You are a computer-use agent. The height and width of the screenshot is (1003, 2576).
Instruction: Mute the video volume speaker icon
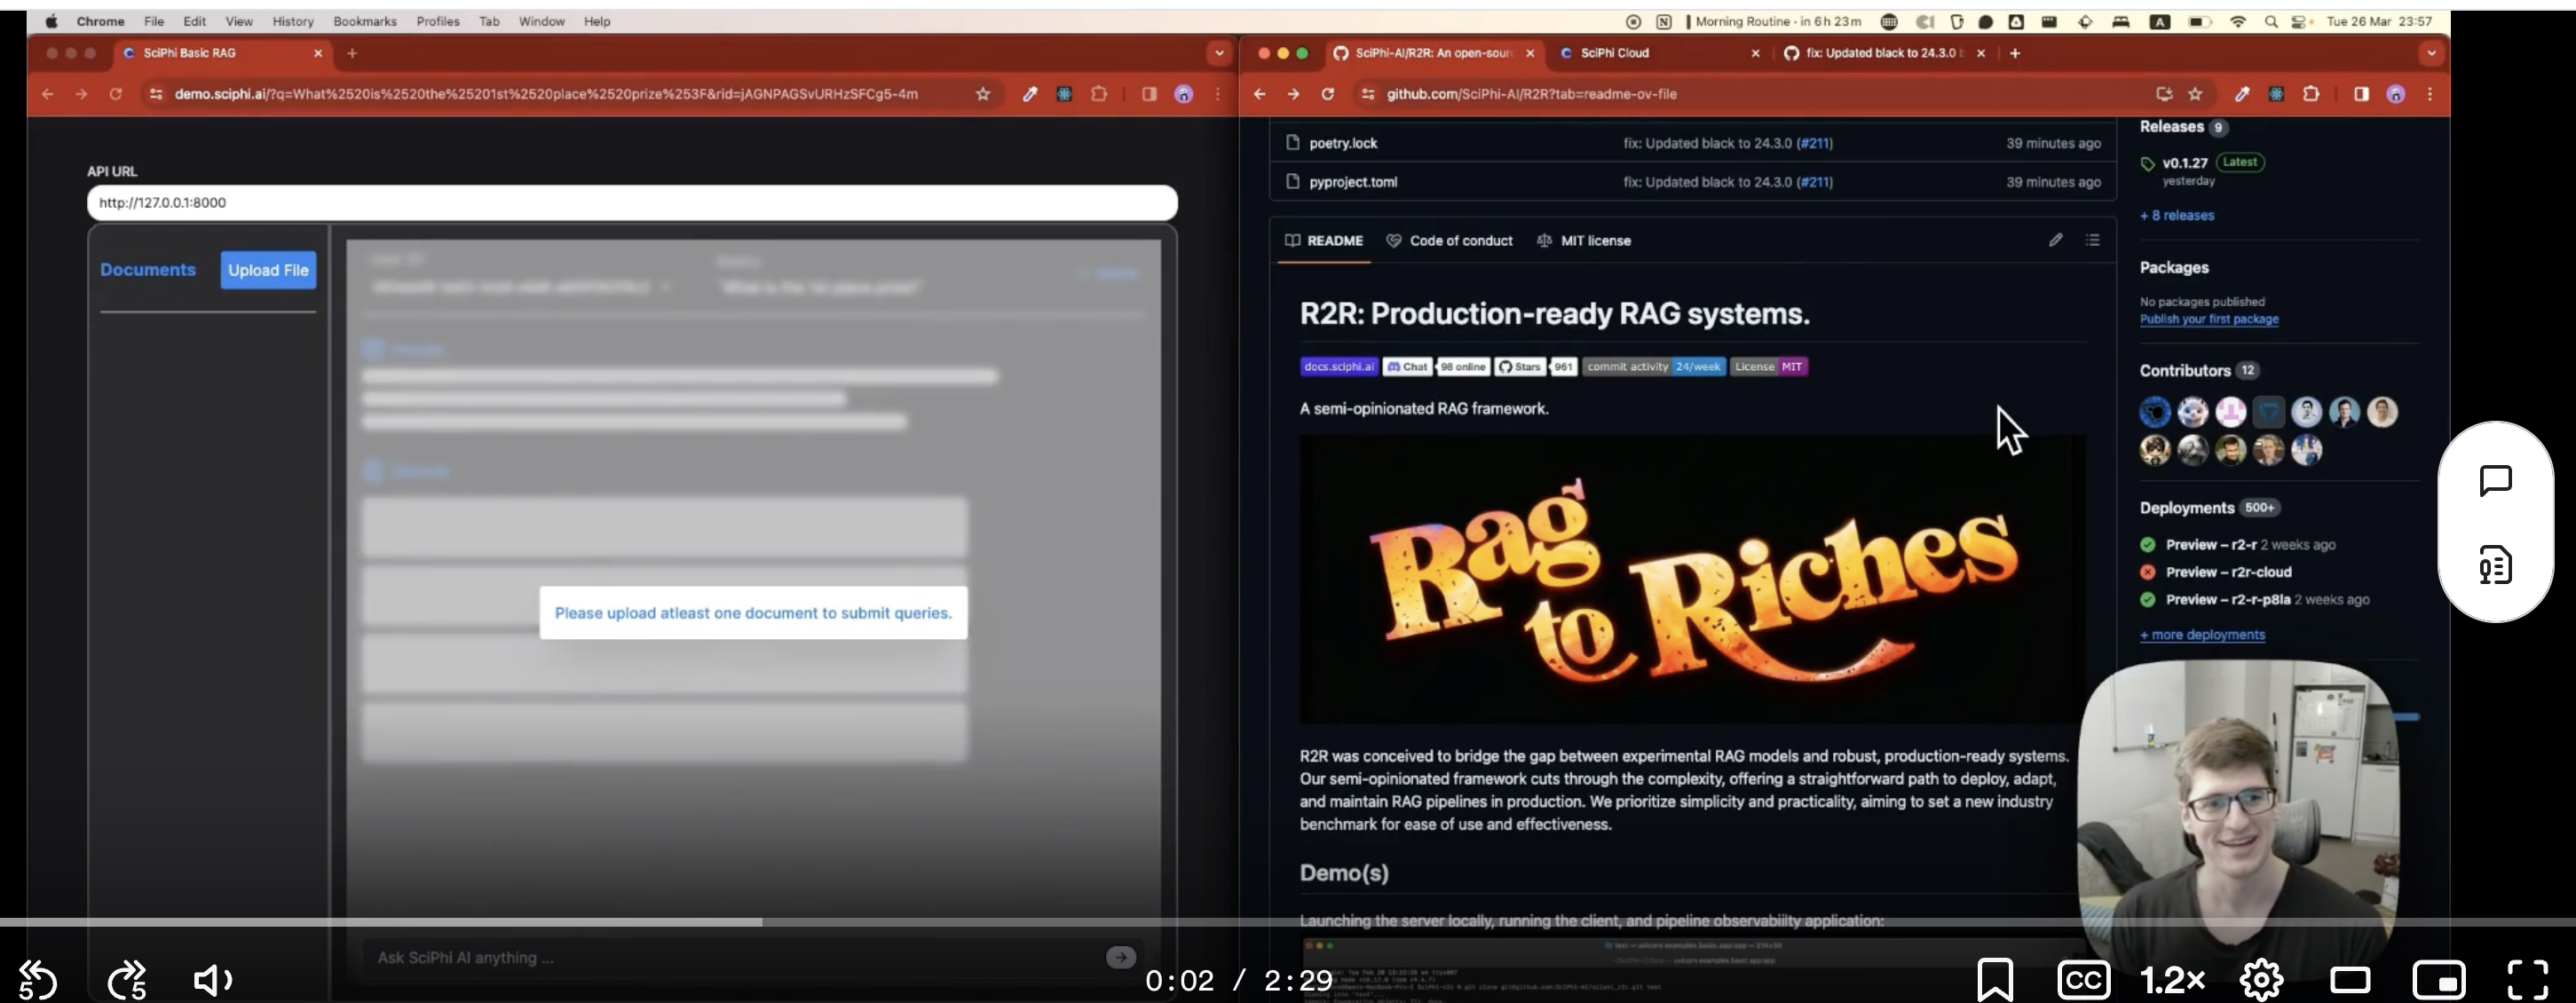[212, 980]
